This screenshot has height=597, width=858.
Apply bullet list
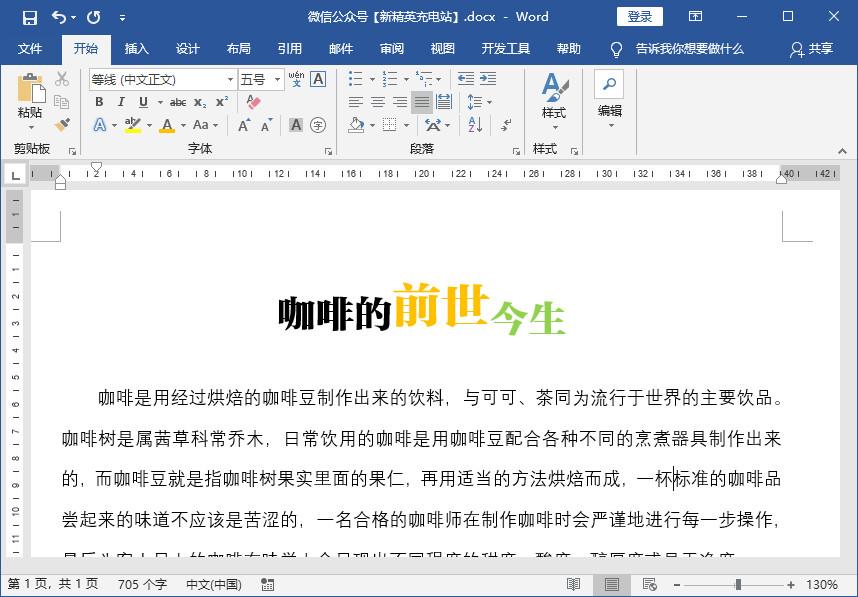(356, 79)
